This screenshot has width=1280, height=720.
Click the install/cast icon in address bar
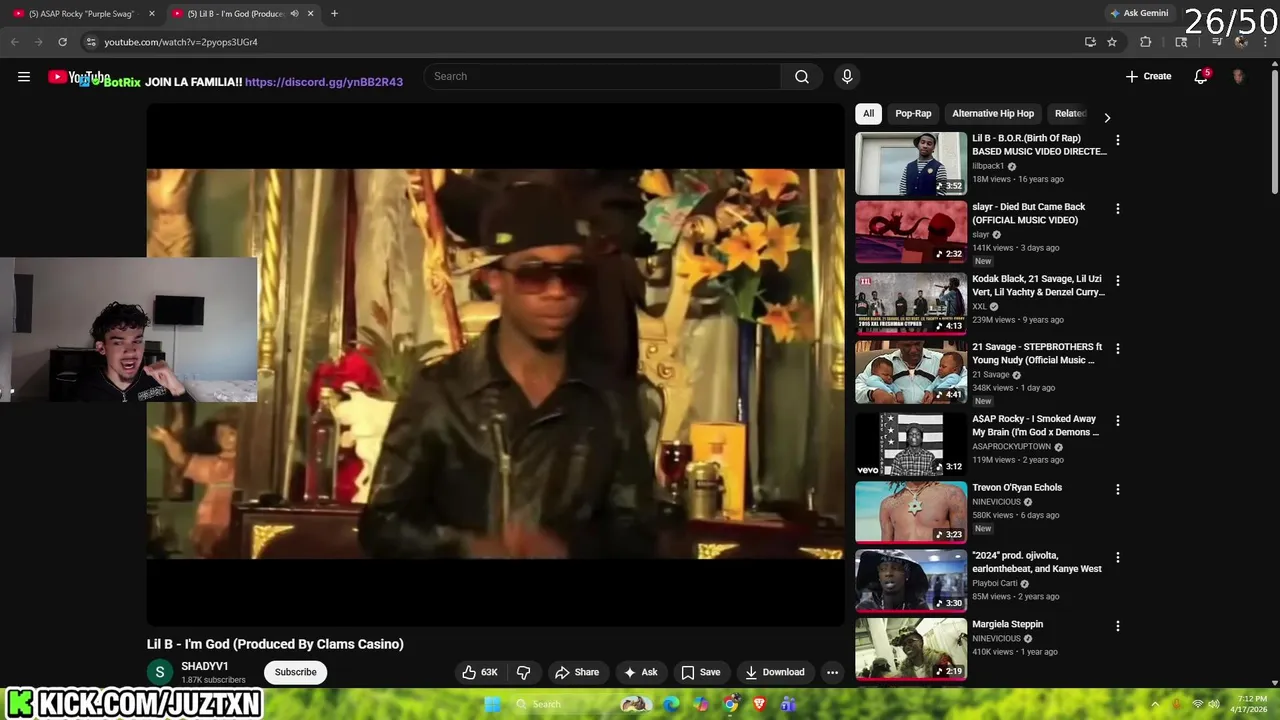coord(1090,42)
